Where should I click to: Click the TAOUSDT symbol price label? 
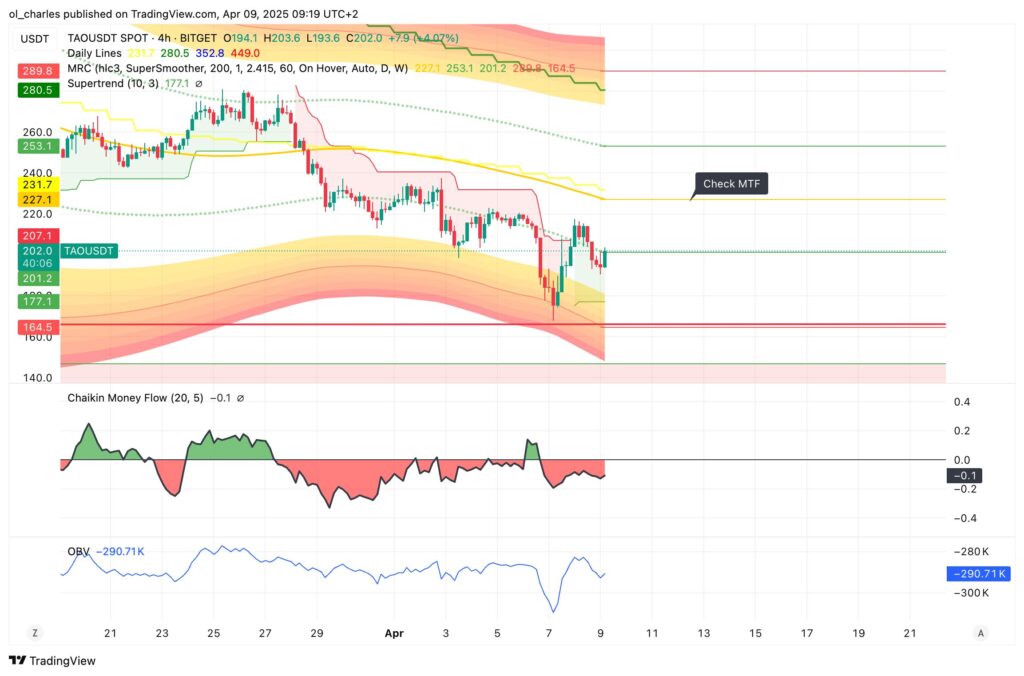pos(88,251)
